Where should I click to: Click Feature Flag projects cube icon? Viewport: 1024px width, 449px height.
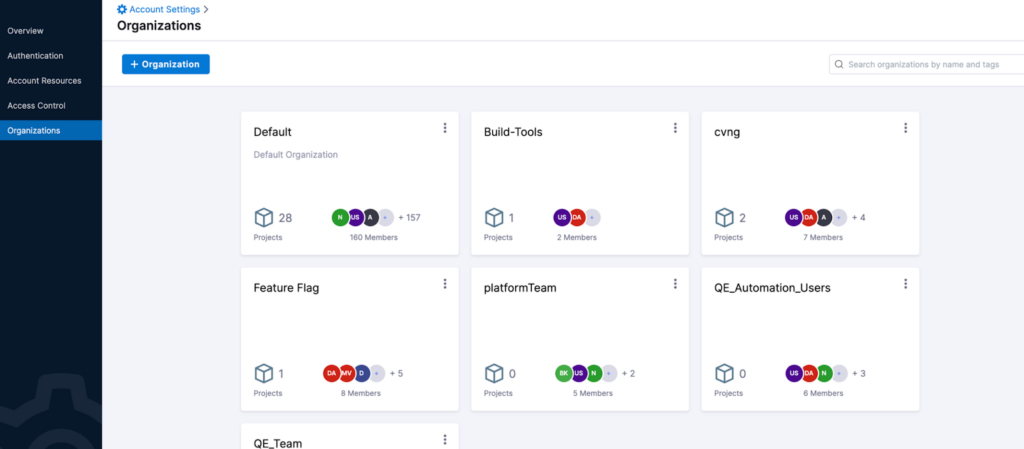[263, 373]
